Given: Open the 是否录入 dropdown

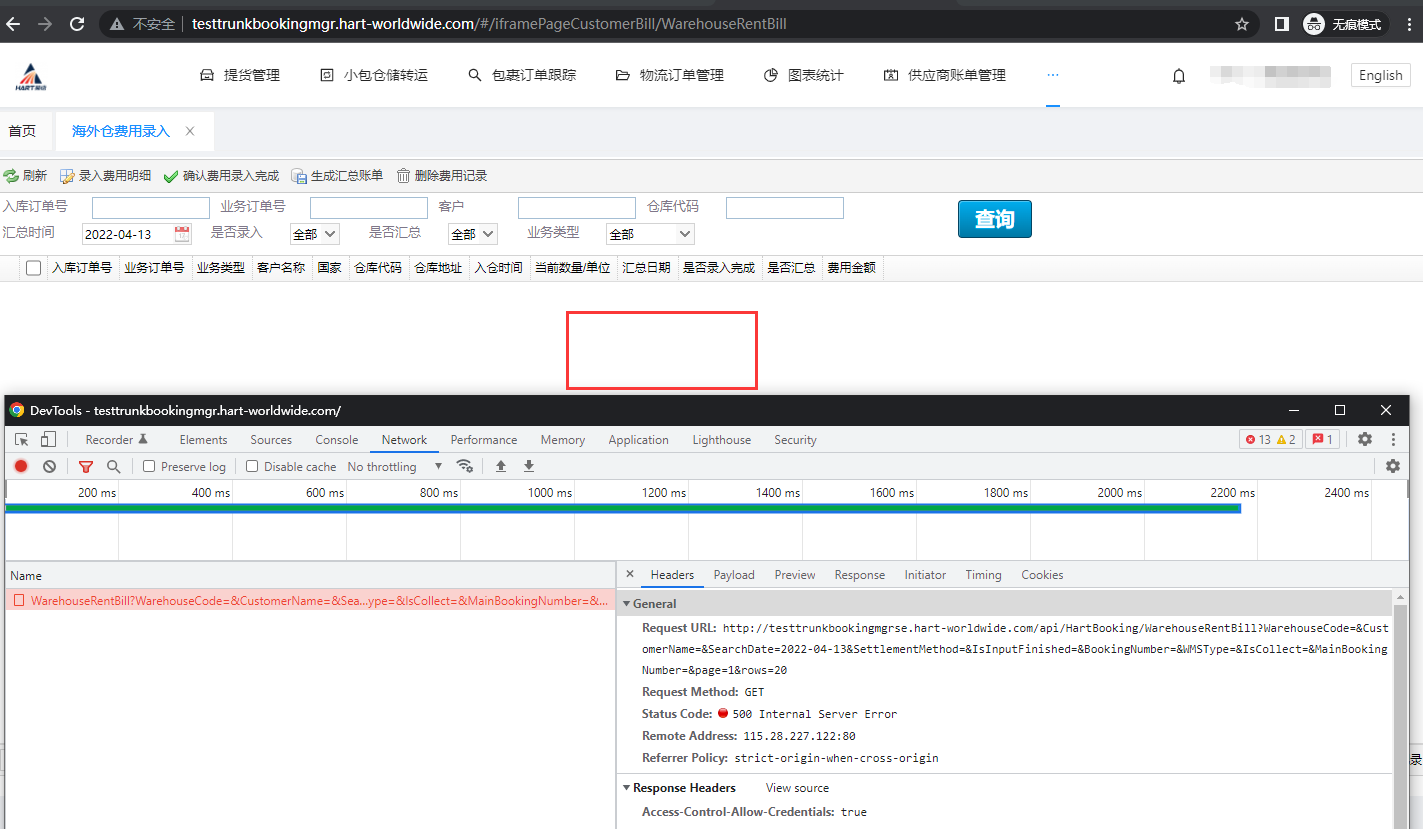Looking at the screenshot, I should [x=315, y=234].
